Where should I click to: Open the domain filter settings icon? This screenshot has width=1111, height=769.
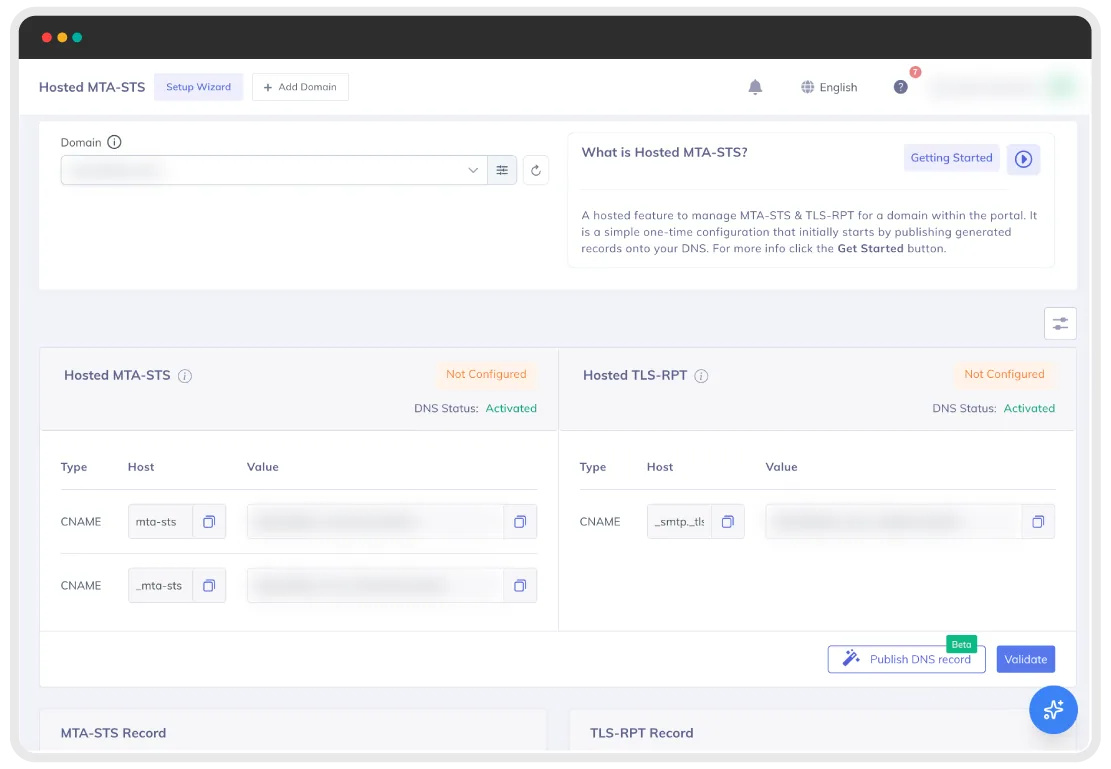(502, 170)
